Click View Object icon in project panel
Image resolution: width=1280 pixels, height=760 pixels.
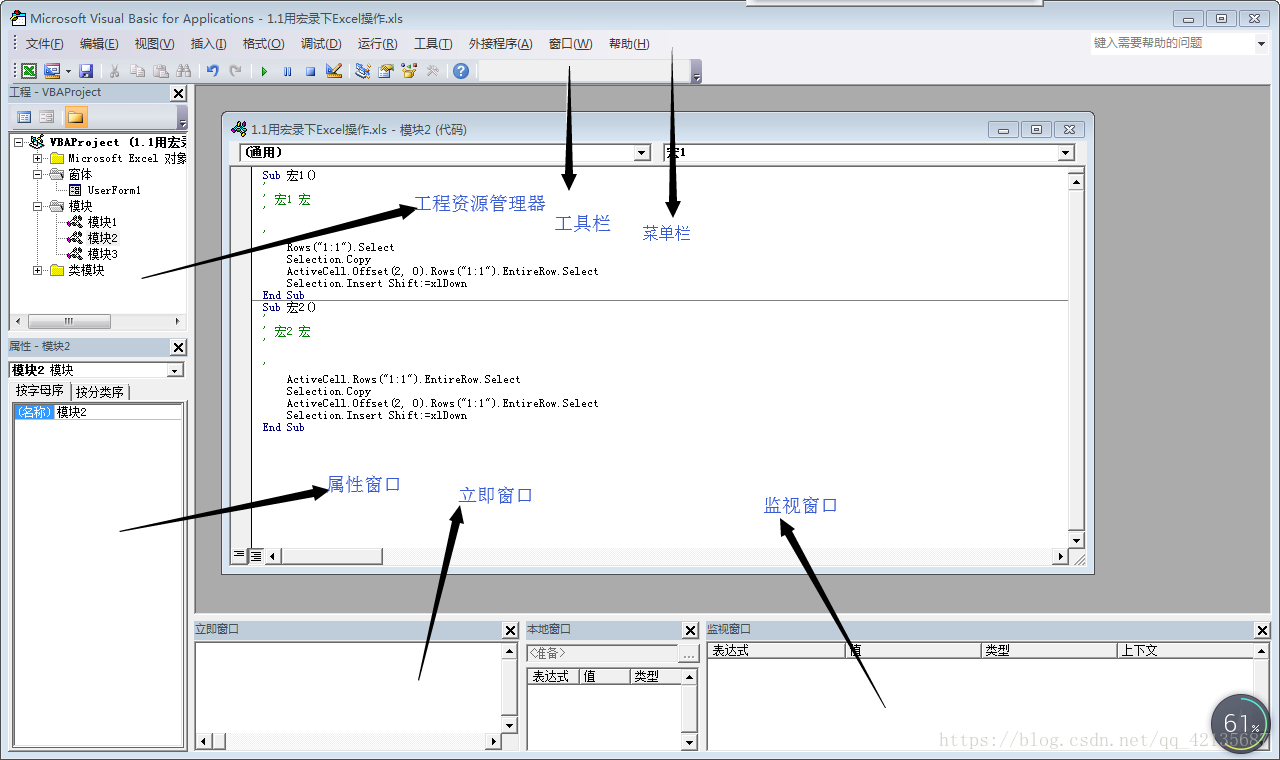(x=47, y=117)
